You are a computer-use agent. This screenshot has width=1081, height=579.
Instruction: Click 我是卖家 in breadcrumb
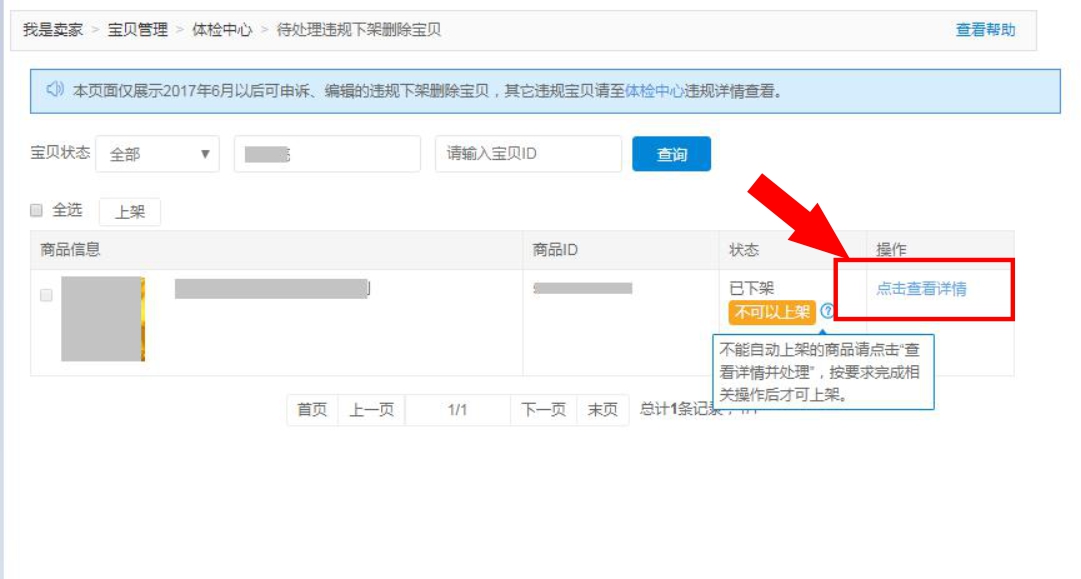click(x=53, y=30)
